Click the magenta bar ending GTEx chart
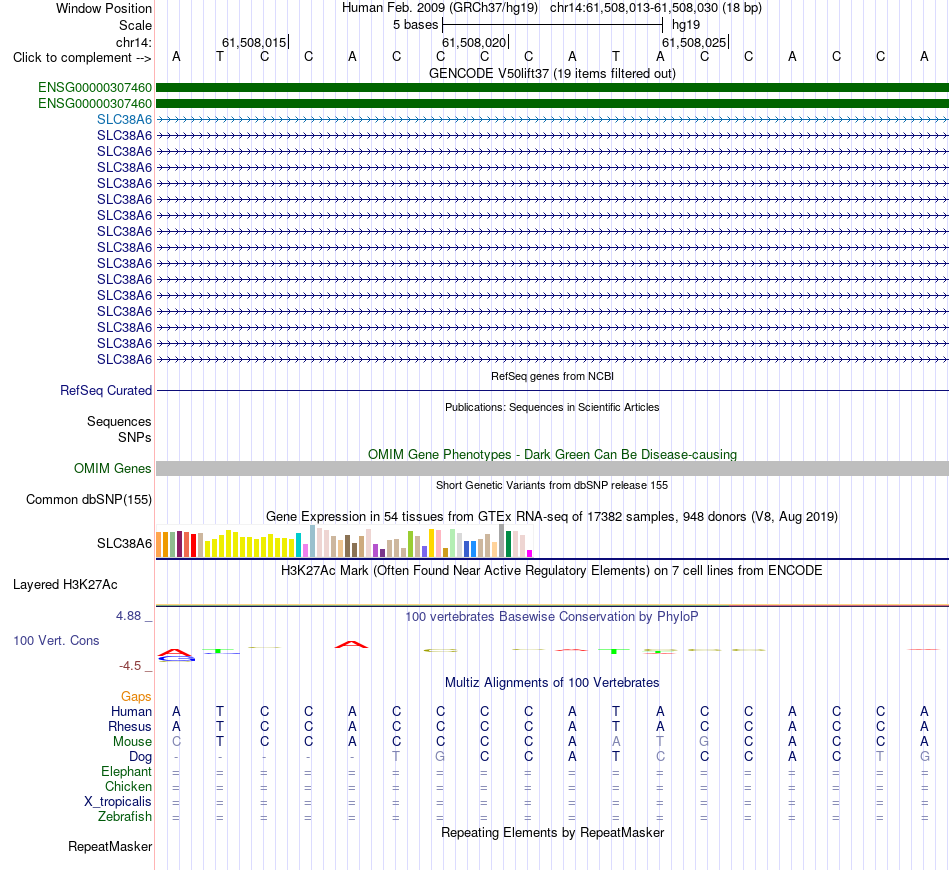This screenshot has width=950, height=870. click(530, 553)
